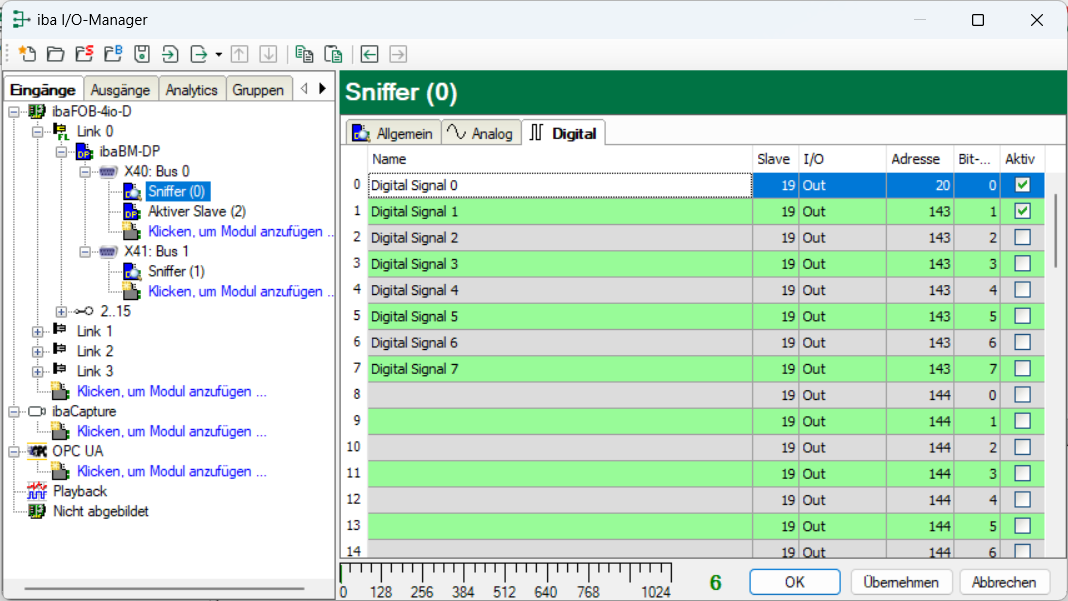
Task: Click the folder icon with red S
Action: point(84,54)
